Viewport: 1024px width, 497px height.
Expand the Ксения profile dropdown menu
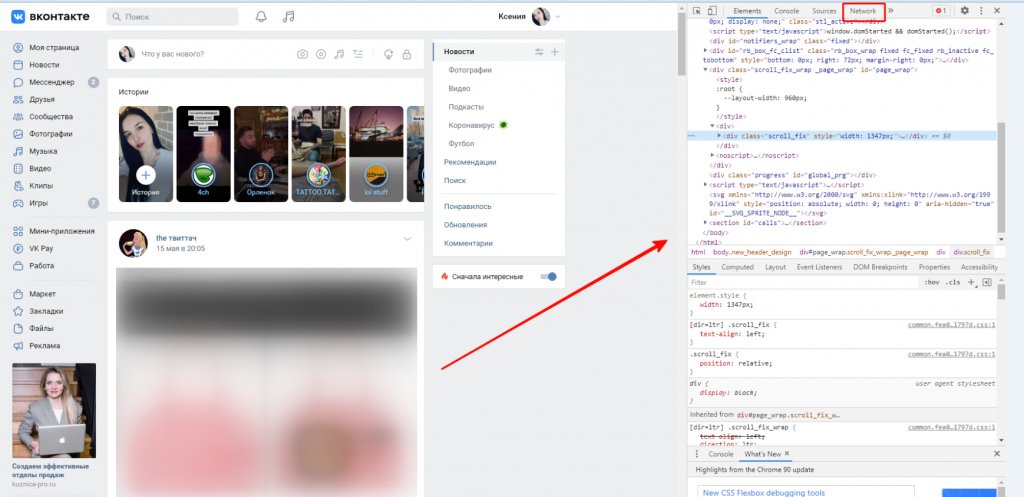click(x=556, y=17)
